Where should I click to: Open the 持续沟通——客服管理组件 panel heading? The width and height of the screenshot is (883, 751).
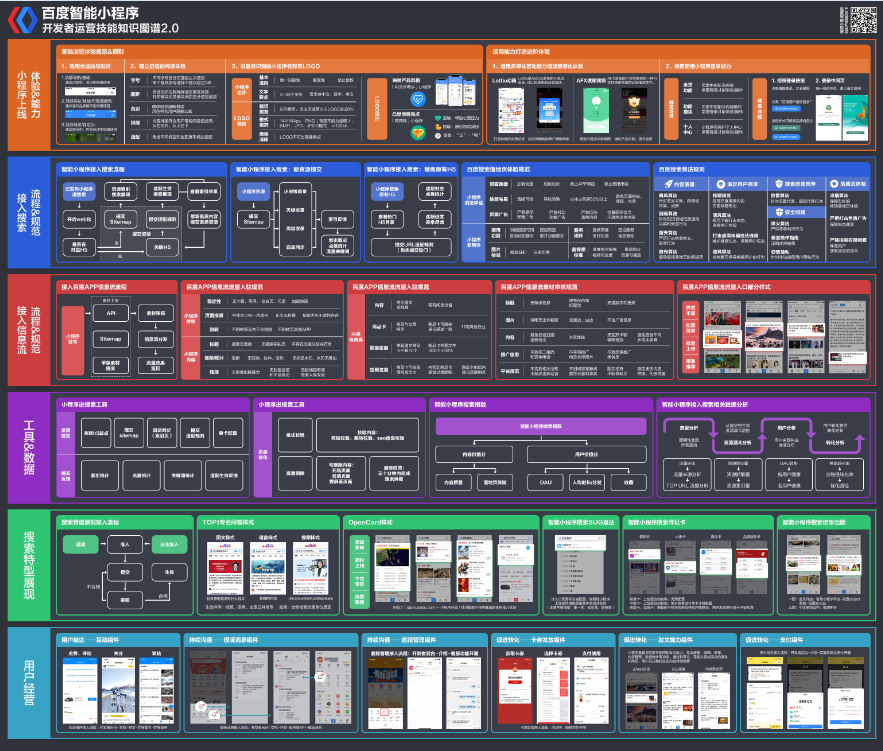click(402, 640)
